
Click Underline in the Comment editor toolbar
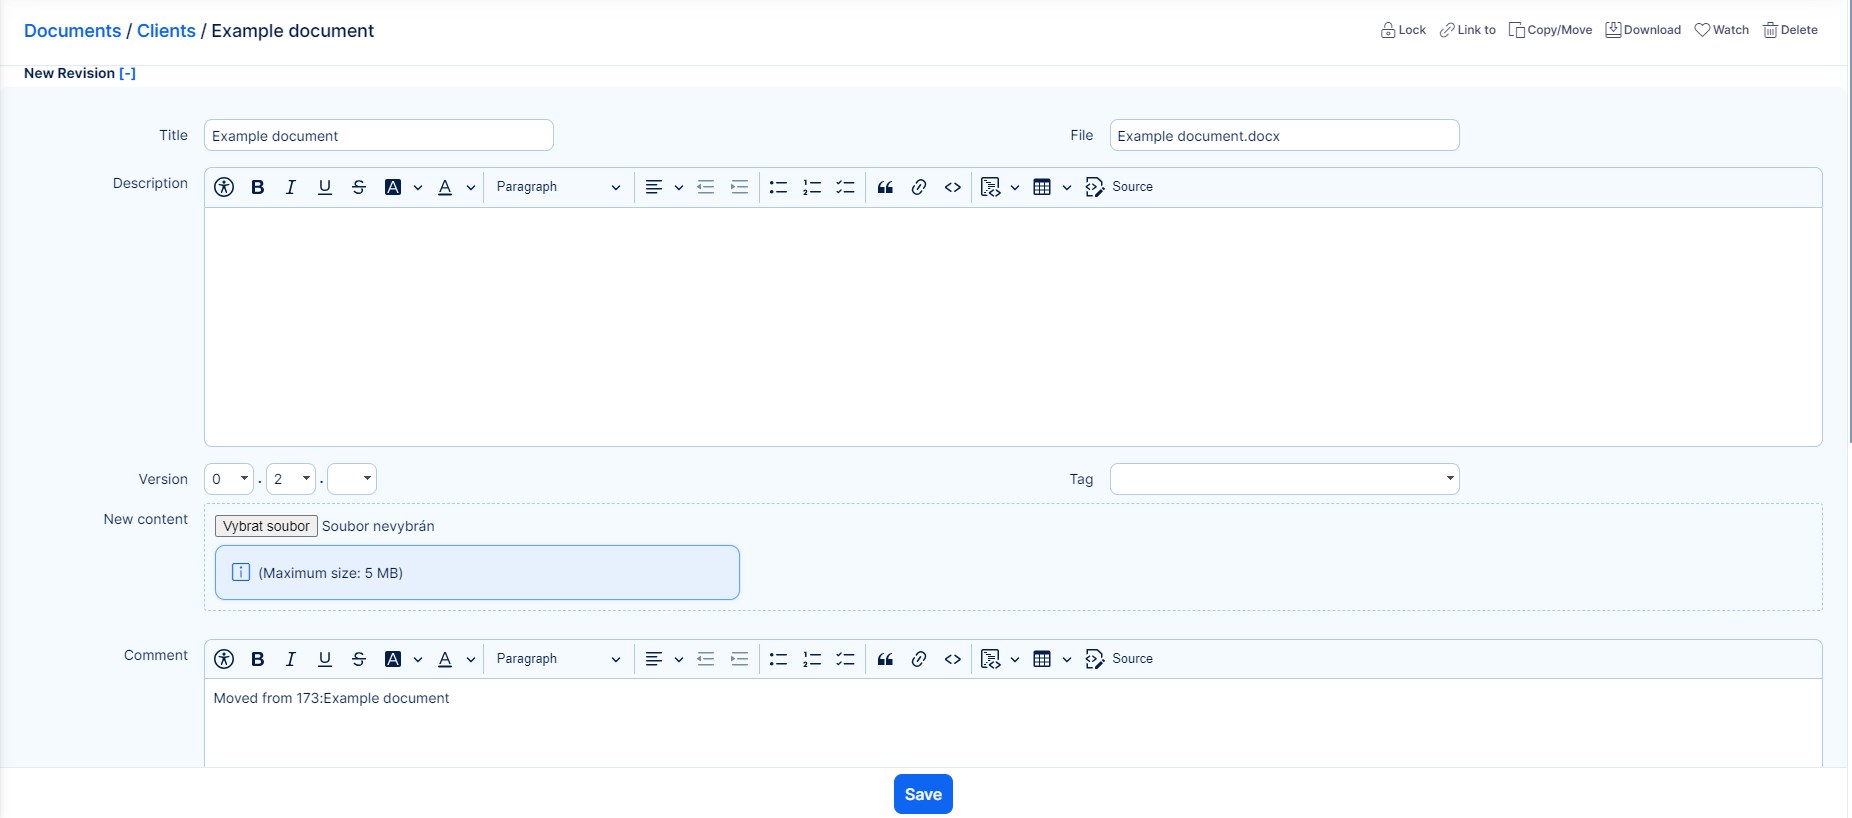[325, 659]
